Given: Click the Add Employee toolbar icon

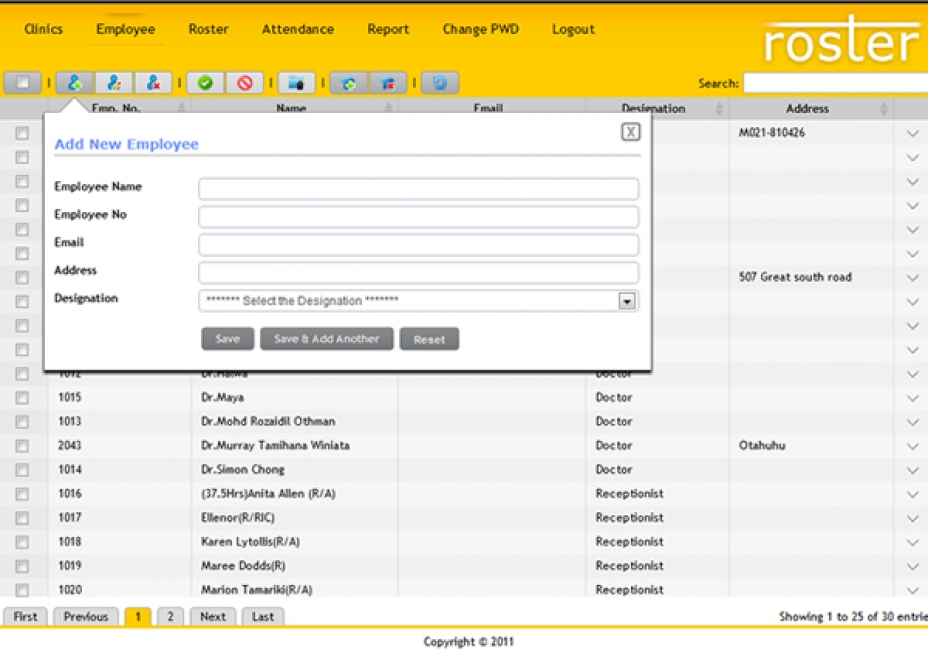Looking at the screenshot, I should (74, 83).
